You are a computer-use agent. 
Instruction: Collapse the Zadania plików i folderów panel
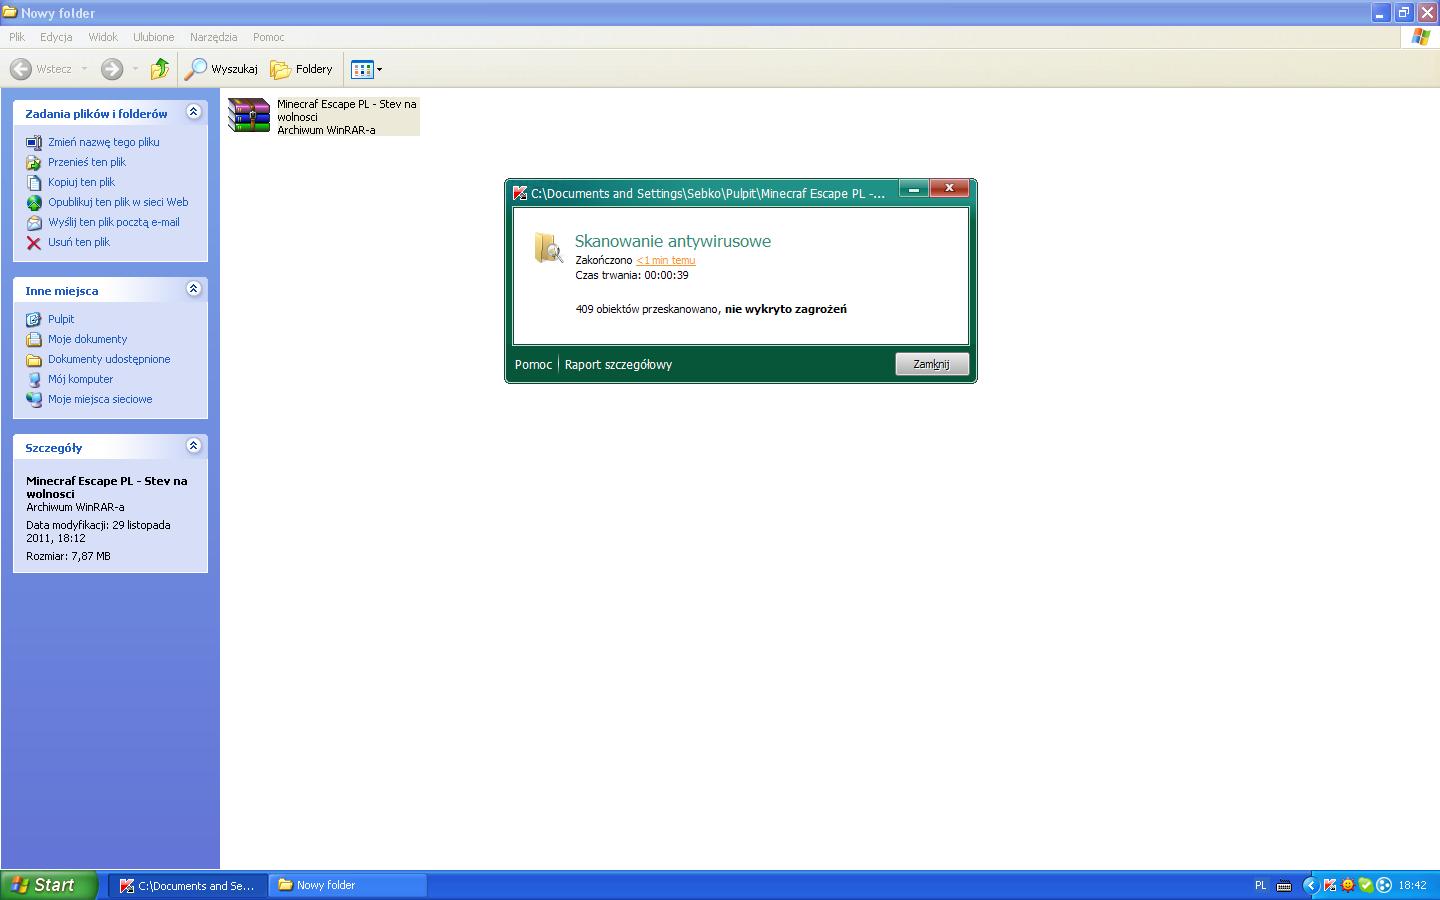coord(194,112)
